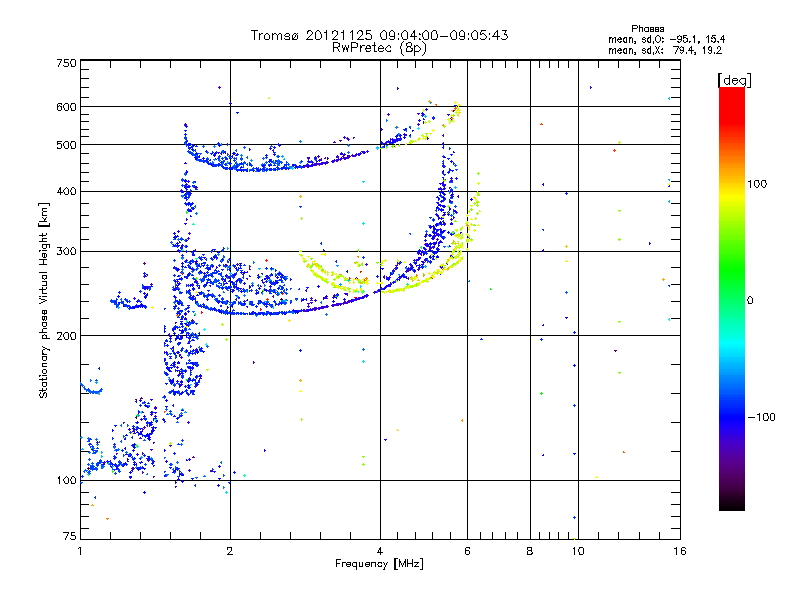Viewport: 800px width, 600px height.
Task: Click the y-axis tick label '200'
Action: coord(66,336)
